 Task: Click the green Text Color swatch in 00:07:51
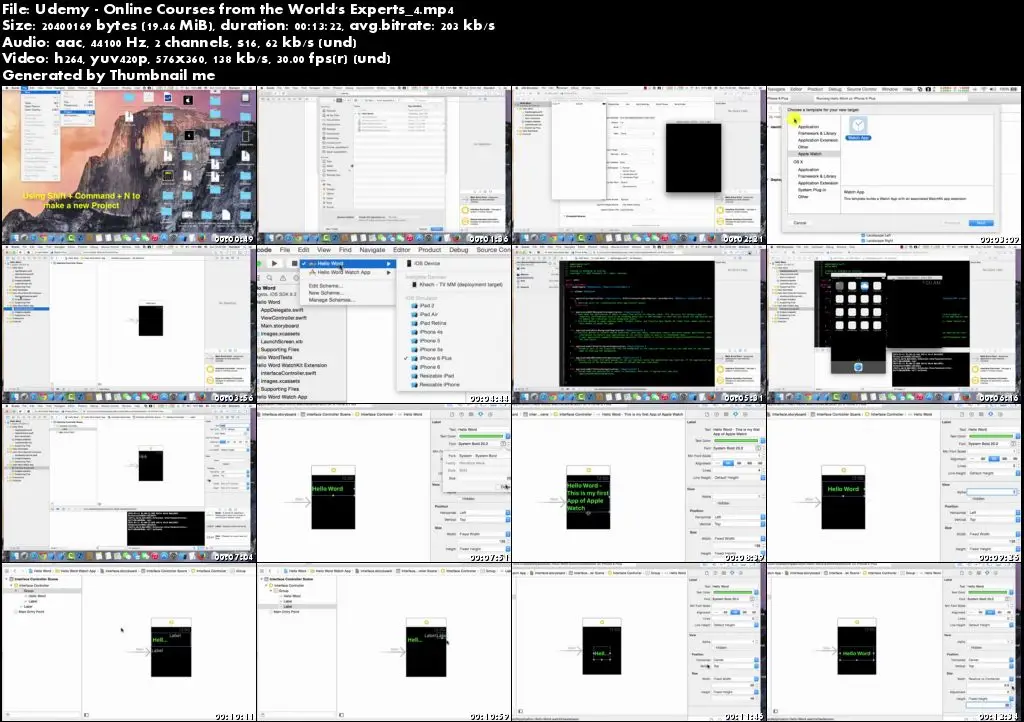click(x=481, y=436)
